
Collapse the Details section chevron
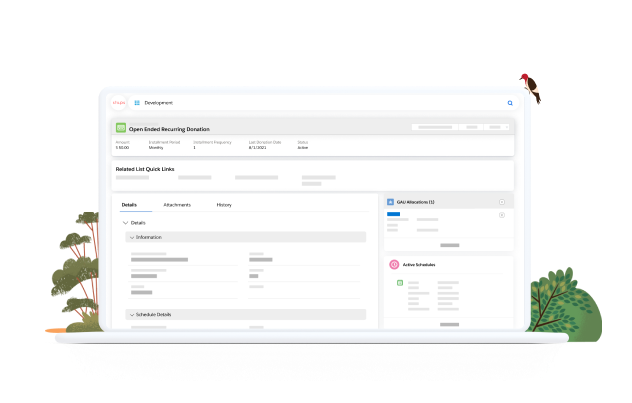[x=125, y=222]
